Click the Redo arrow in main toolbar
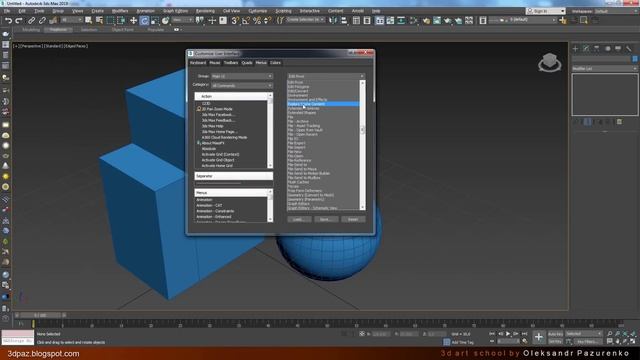Screen dimensions: 640x360 tap(19, 20)
